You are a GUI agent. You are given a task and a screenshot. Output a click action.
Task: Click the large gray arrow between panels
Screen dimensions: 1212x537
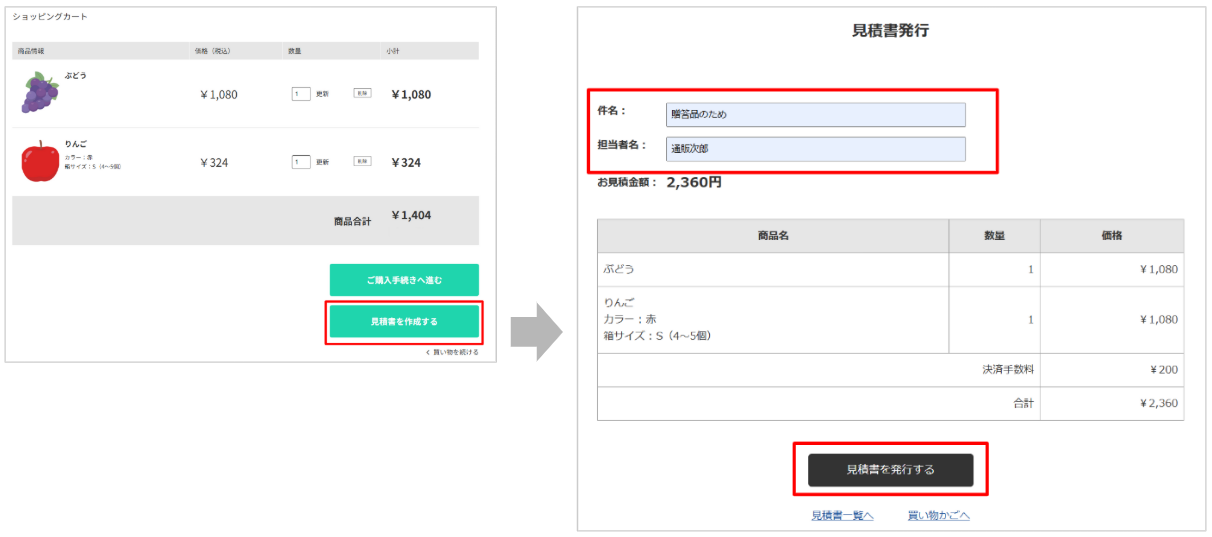537,331
